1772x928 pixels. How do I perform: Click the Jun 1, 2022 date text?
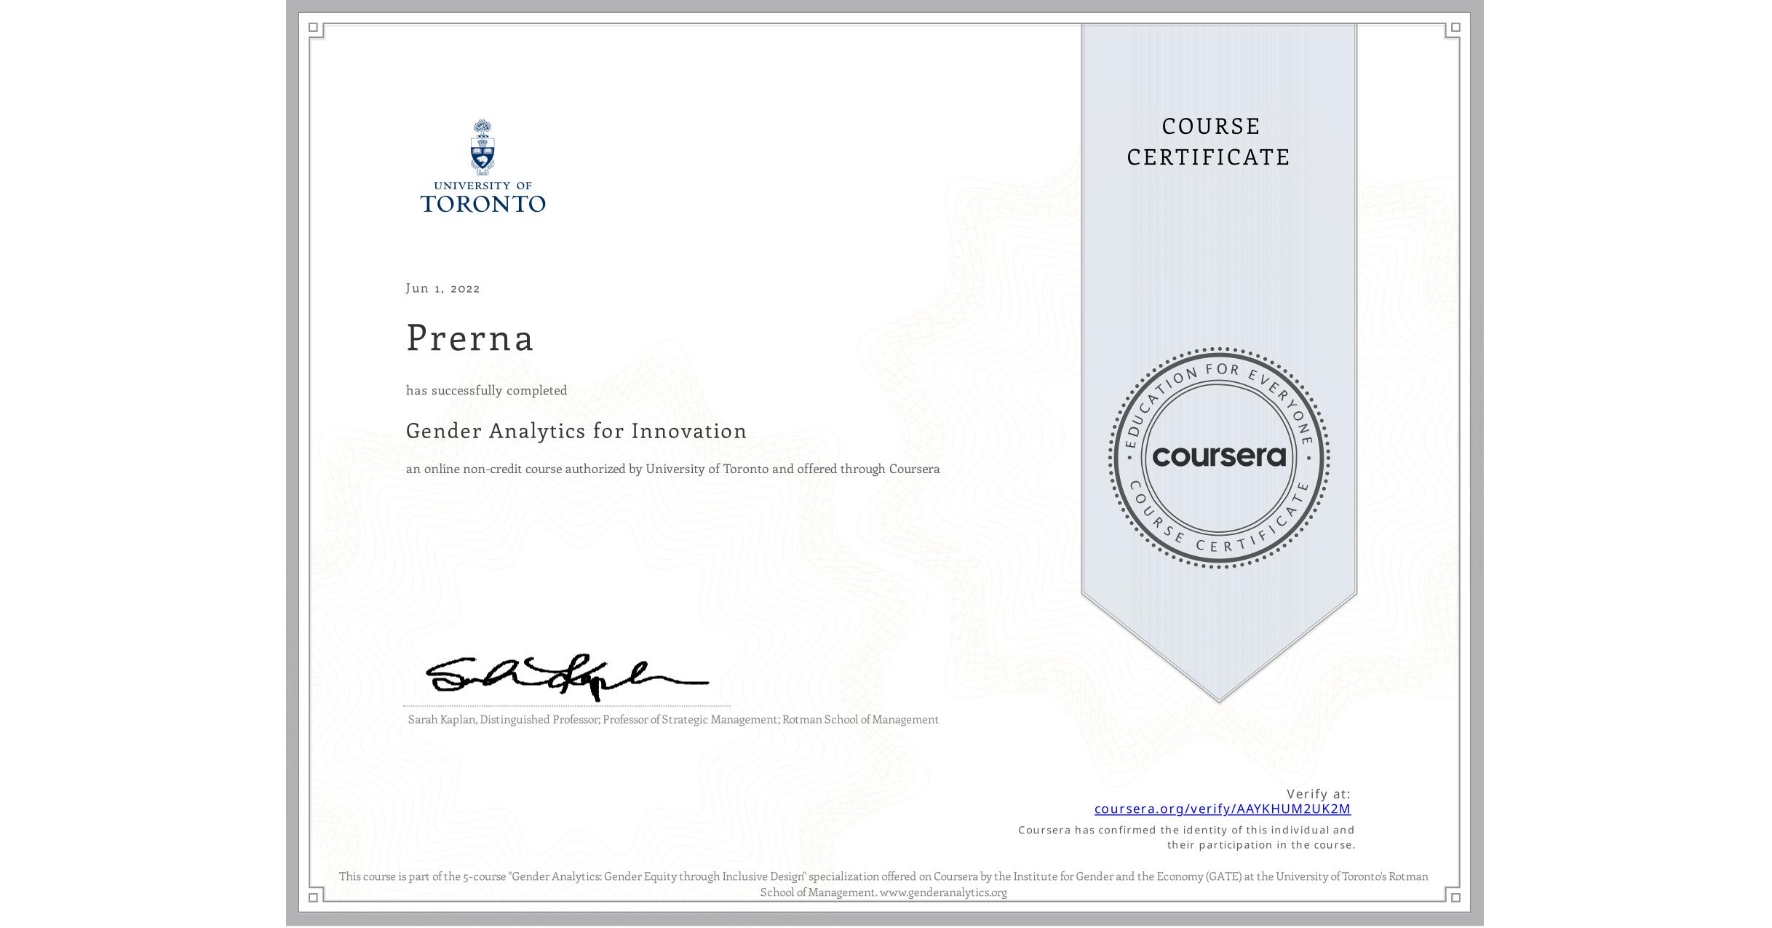pyautogui.click(x=441, y=288)
